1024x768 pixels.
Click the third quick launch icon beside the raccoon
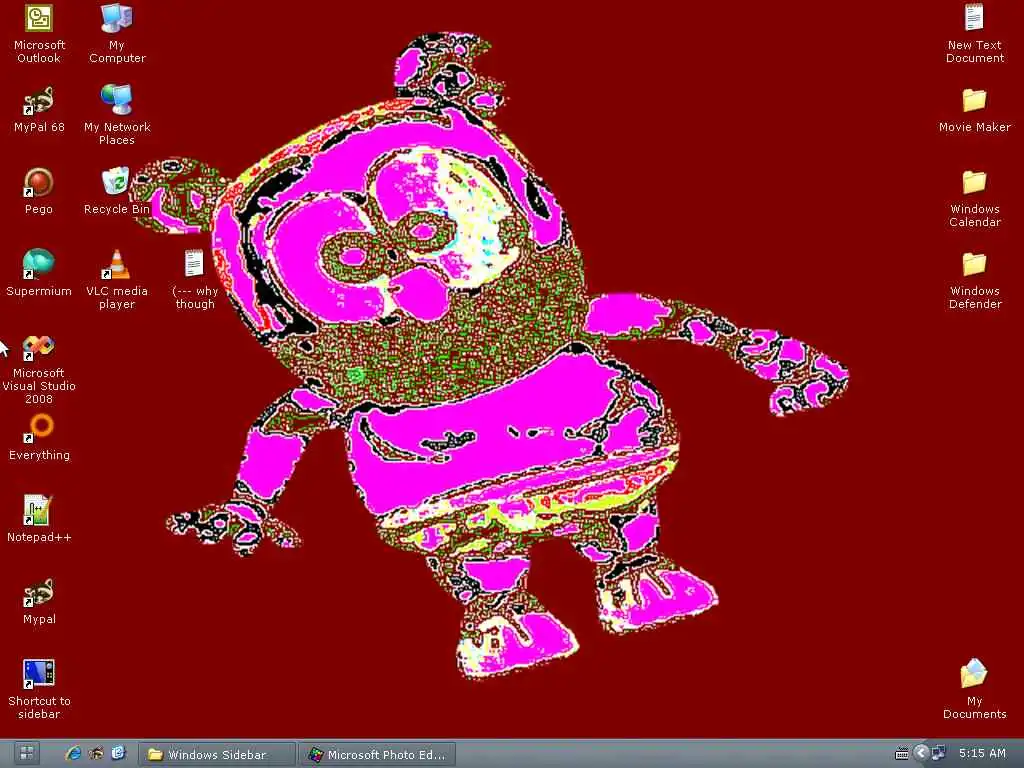click(118, 754)
